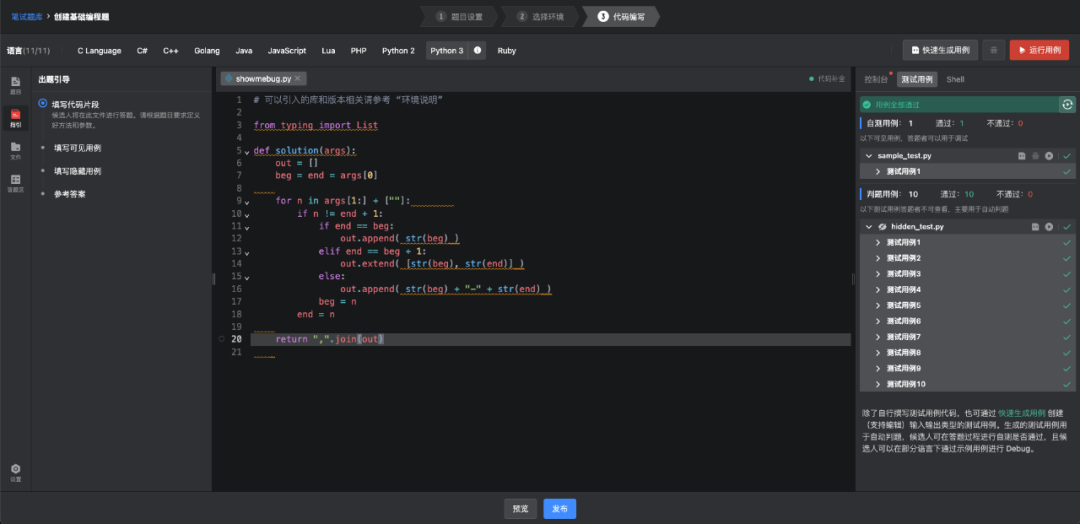The height and width of the screenshot is (524, 1080).
Task: Fold the elif block at line 13
Action: coord(247,251)
